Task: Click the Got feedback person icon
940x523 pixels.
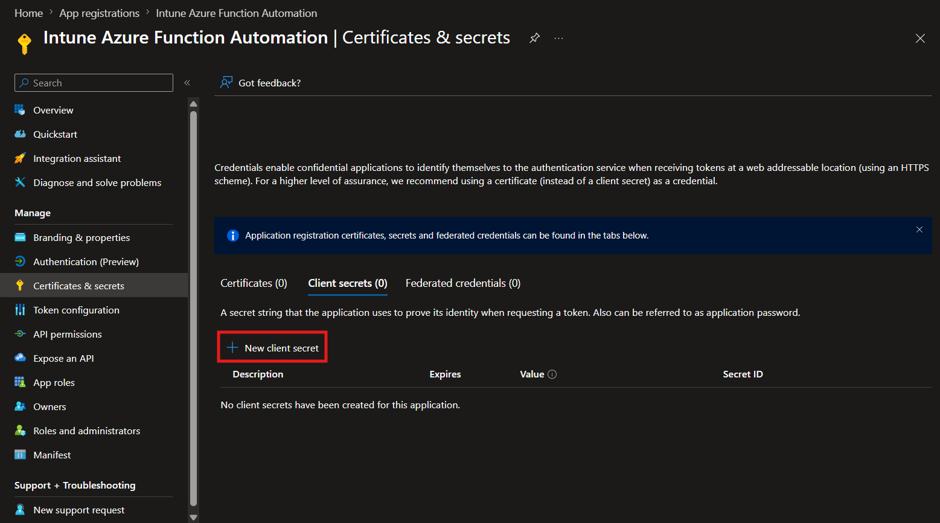Action: pos(226,82)
